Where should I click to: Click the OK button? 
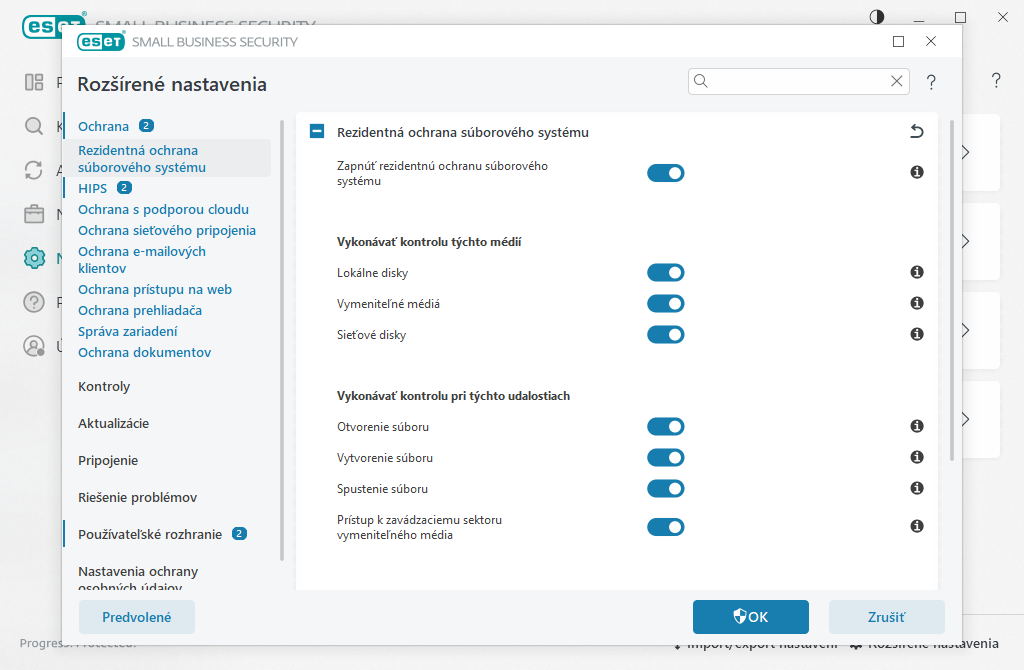(x=750, y=617)
